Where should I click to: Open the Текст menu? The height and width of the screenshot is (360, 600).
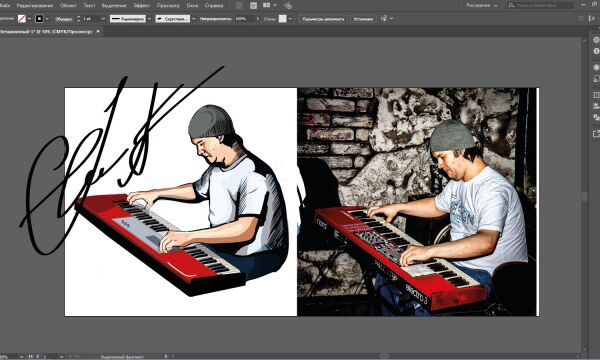point(89,5)
